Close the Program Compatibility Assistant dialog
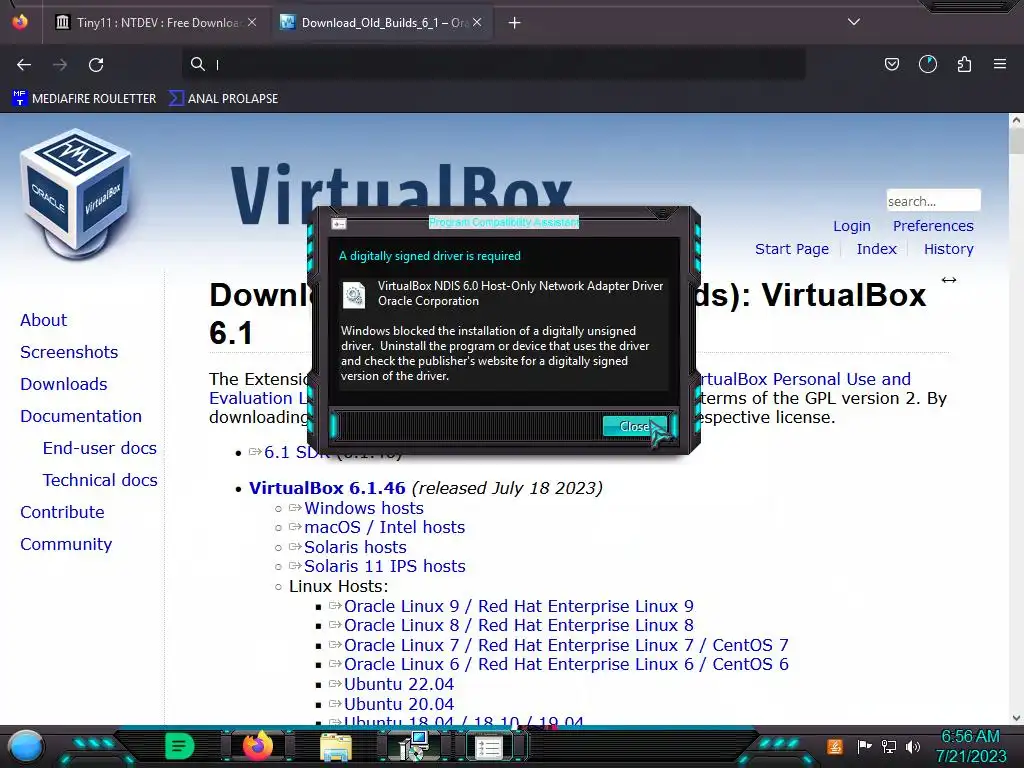Viewport: 1024px width, 768px height. point(635,426)
